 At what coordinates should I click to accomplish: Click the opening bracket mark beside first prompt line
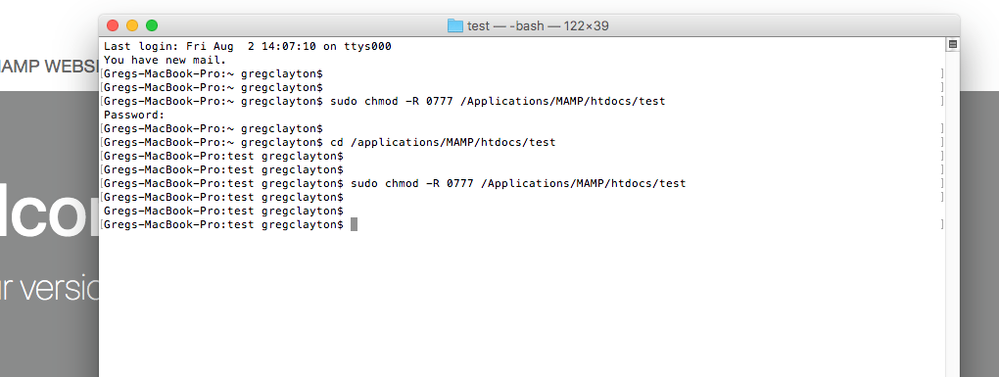tap(101, 74)
